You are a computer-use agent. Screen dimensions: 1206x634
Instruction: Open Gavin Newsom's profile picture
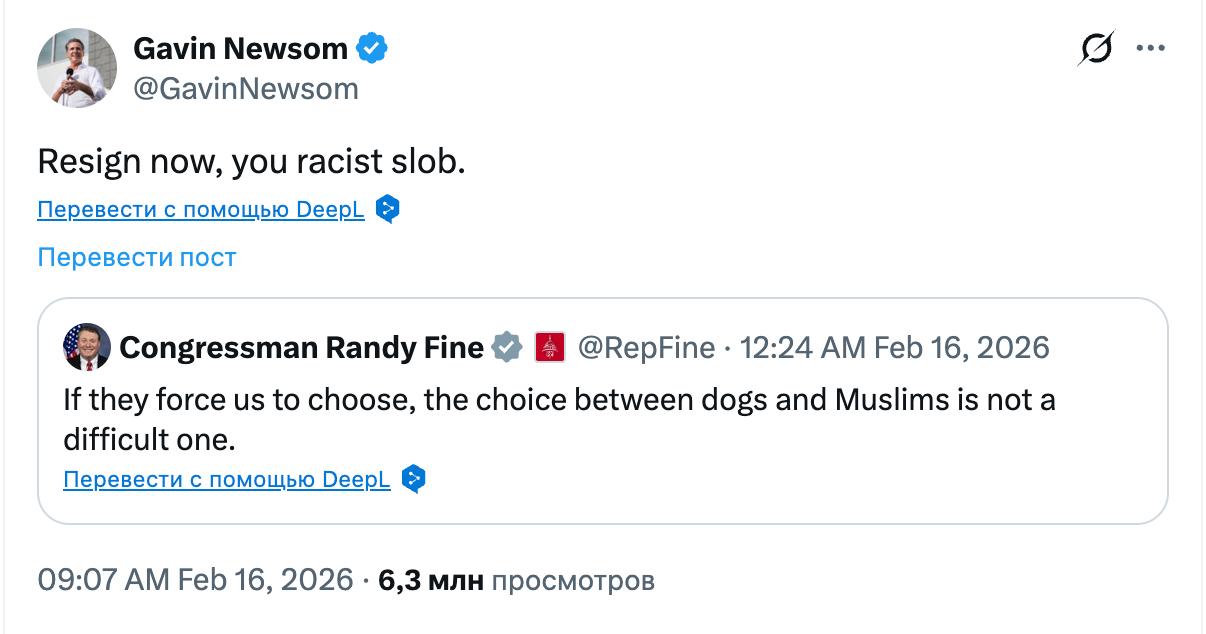(77, 68)
